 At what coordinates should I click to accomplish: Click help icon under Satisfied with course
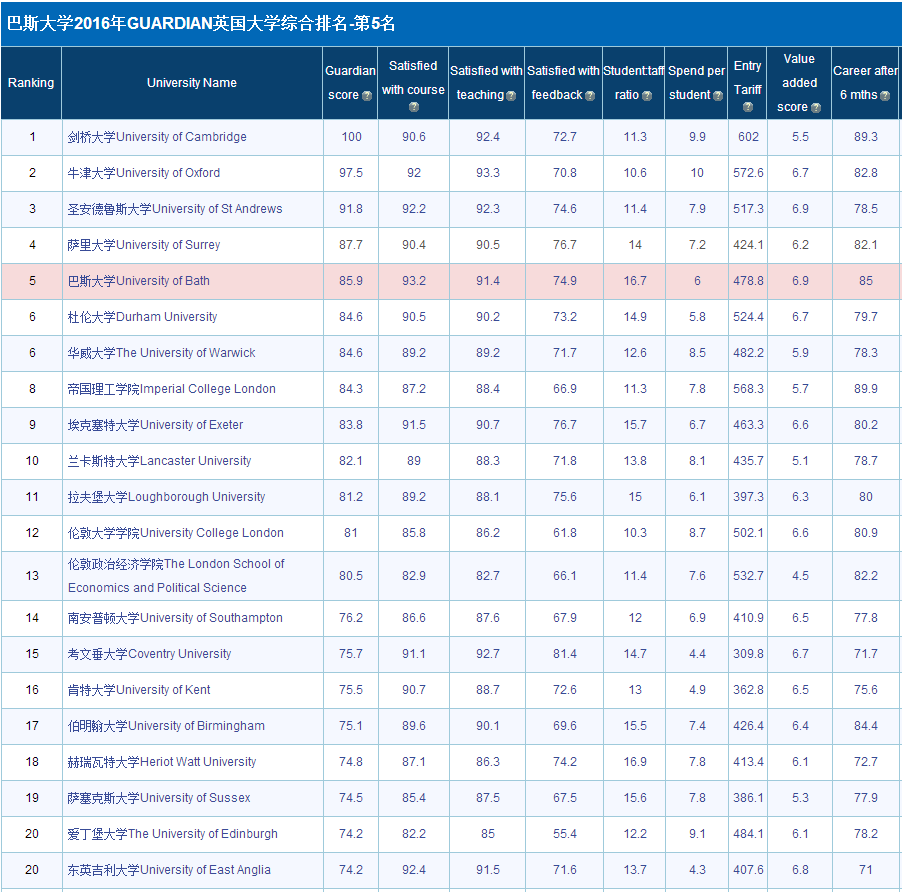coord(414,108)
